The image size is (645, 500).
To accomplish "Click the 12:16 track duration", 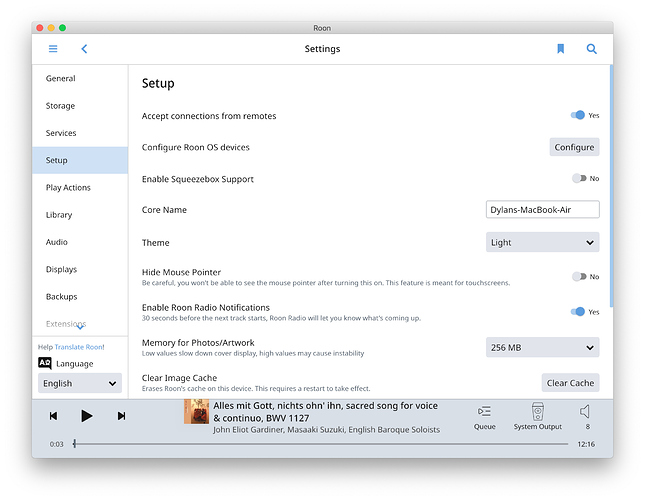I will pos(586,444).
